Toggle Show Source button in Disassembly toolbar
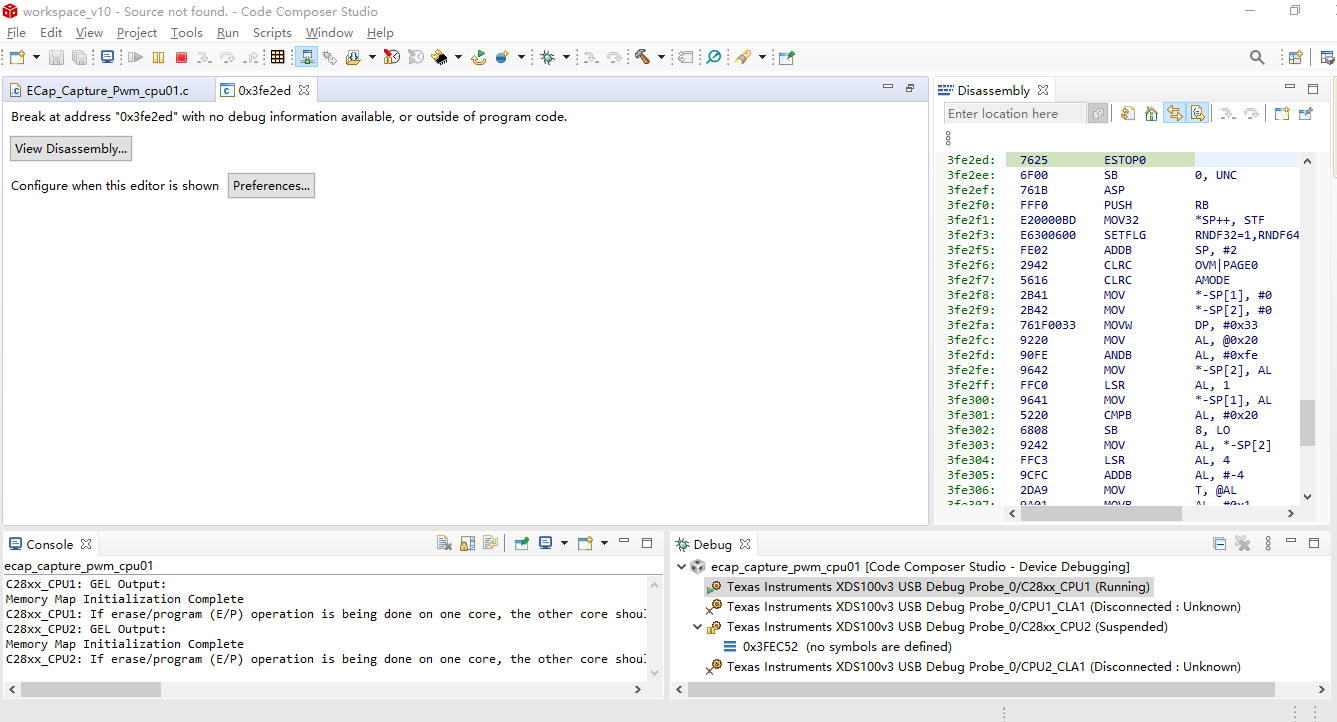 [1197, 114]
